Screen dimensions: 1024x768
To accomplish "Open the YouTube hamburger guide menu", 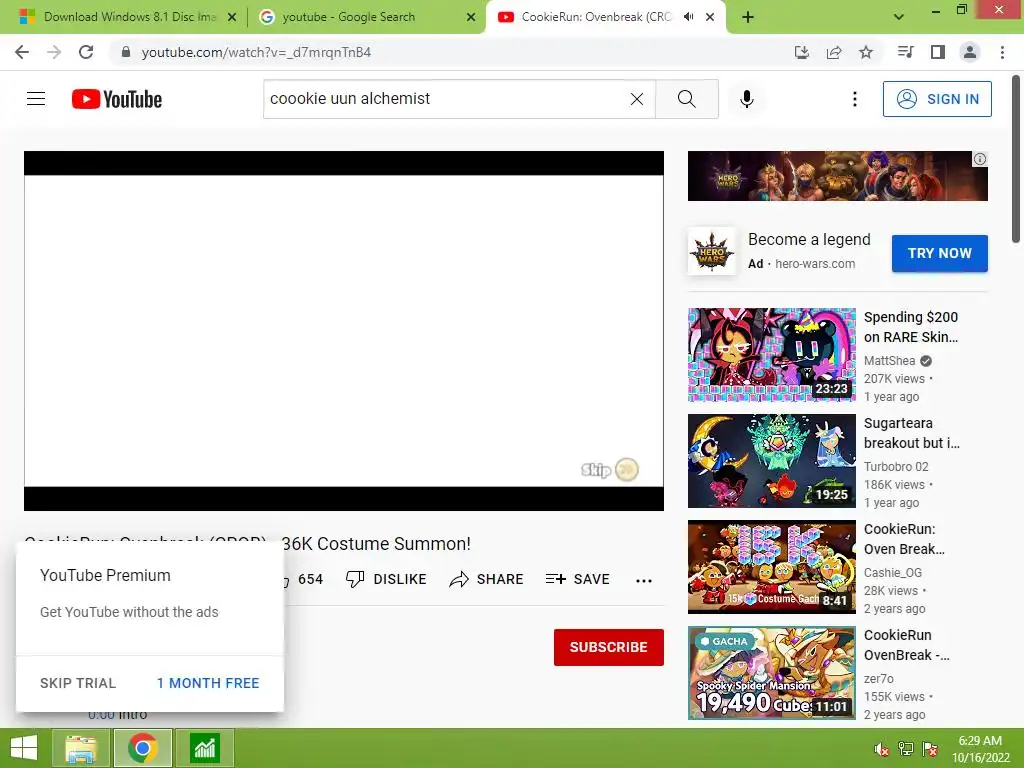I will (x=36, y=99).
